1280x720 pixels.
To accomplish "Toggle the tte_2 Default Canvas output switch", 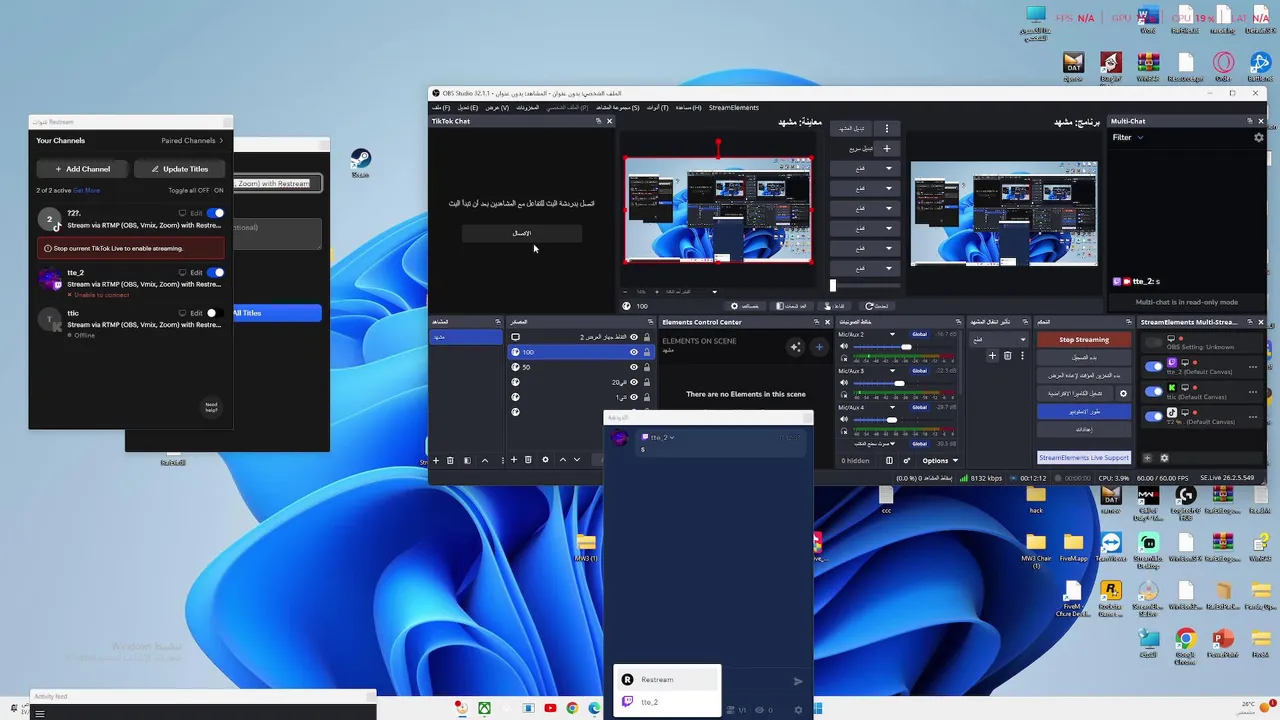I will pos(1154,366).
